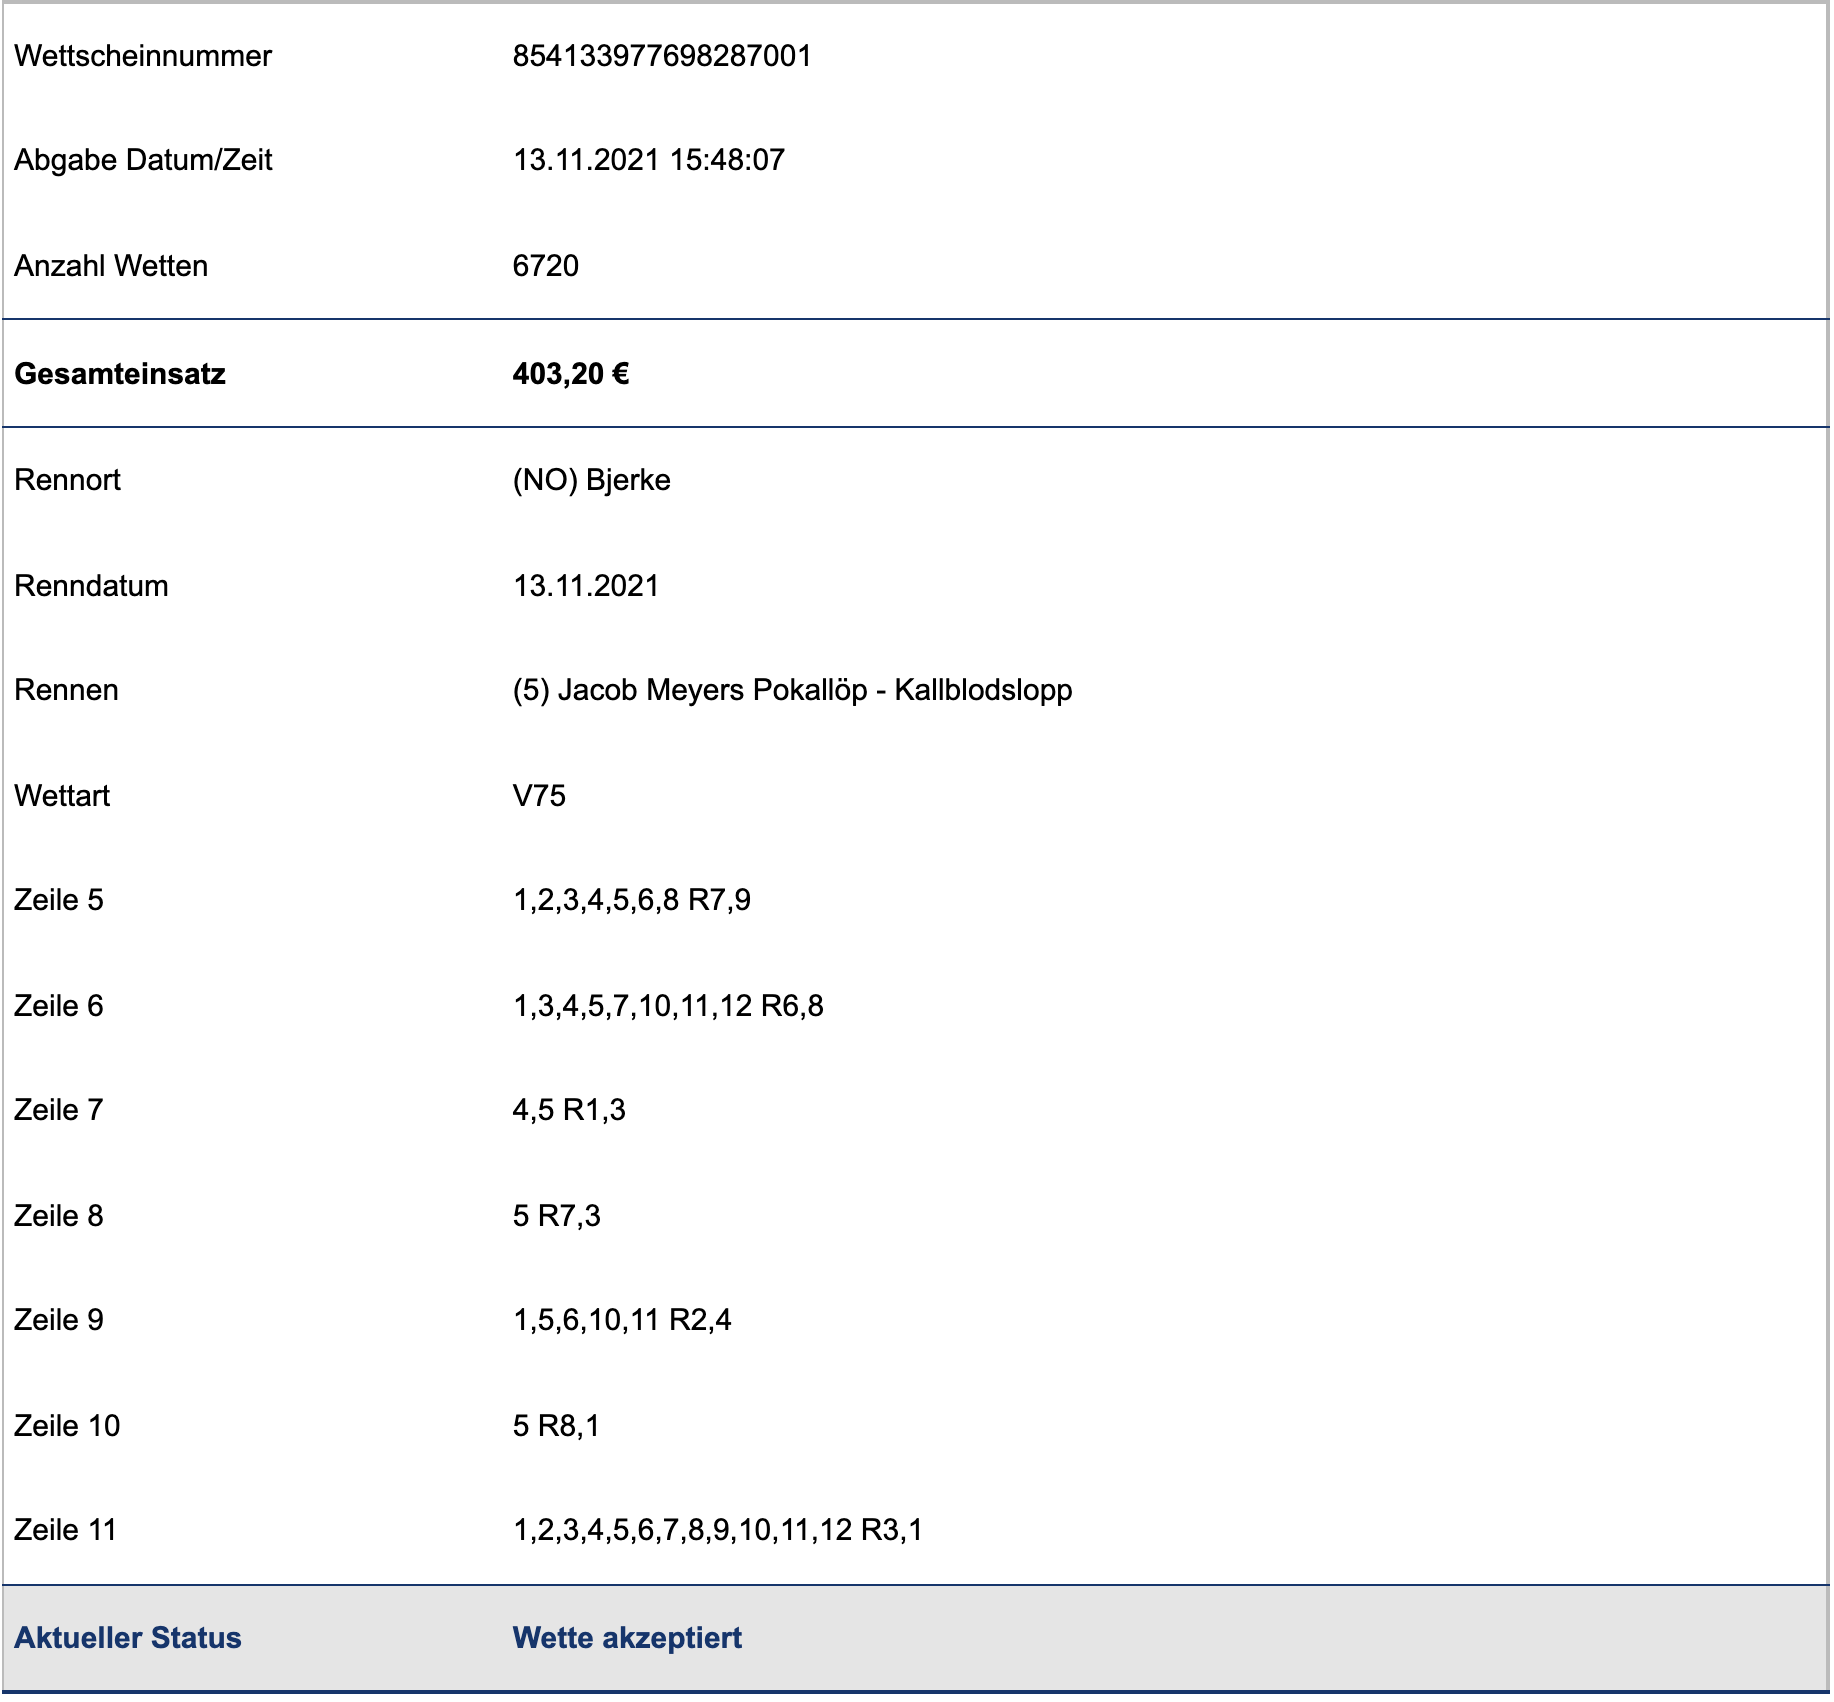
Task: Select picks 1,3,4,5,7,10,11,12 R6,8
Action: 669,1006
